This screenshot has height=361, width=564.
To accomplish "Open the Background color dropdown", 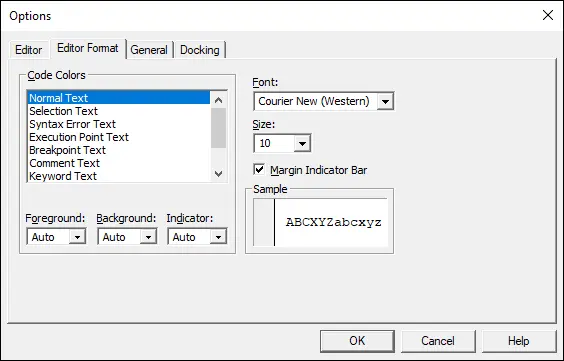I will coord(148,237).
